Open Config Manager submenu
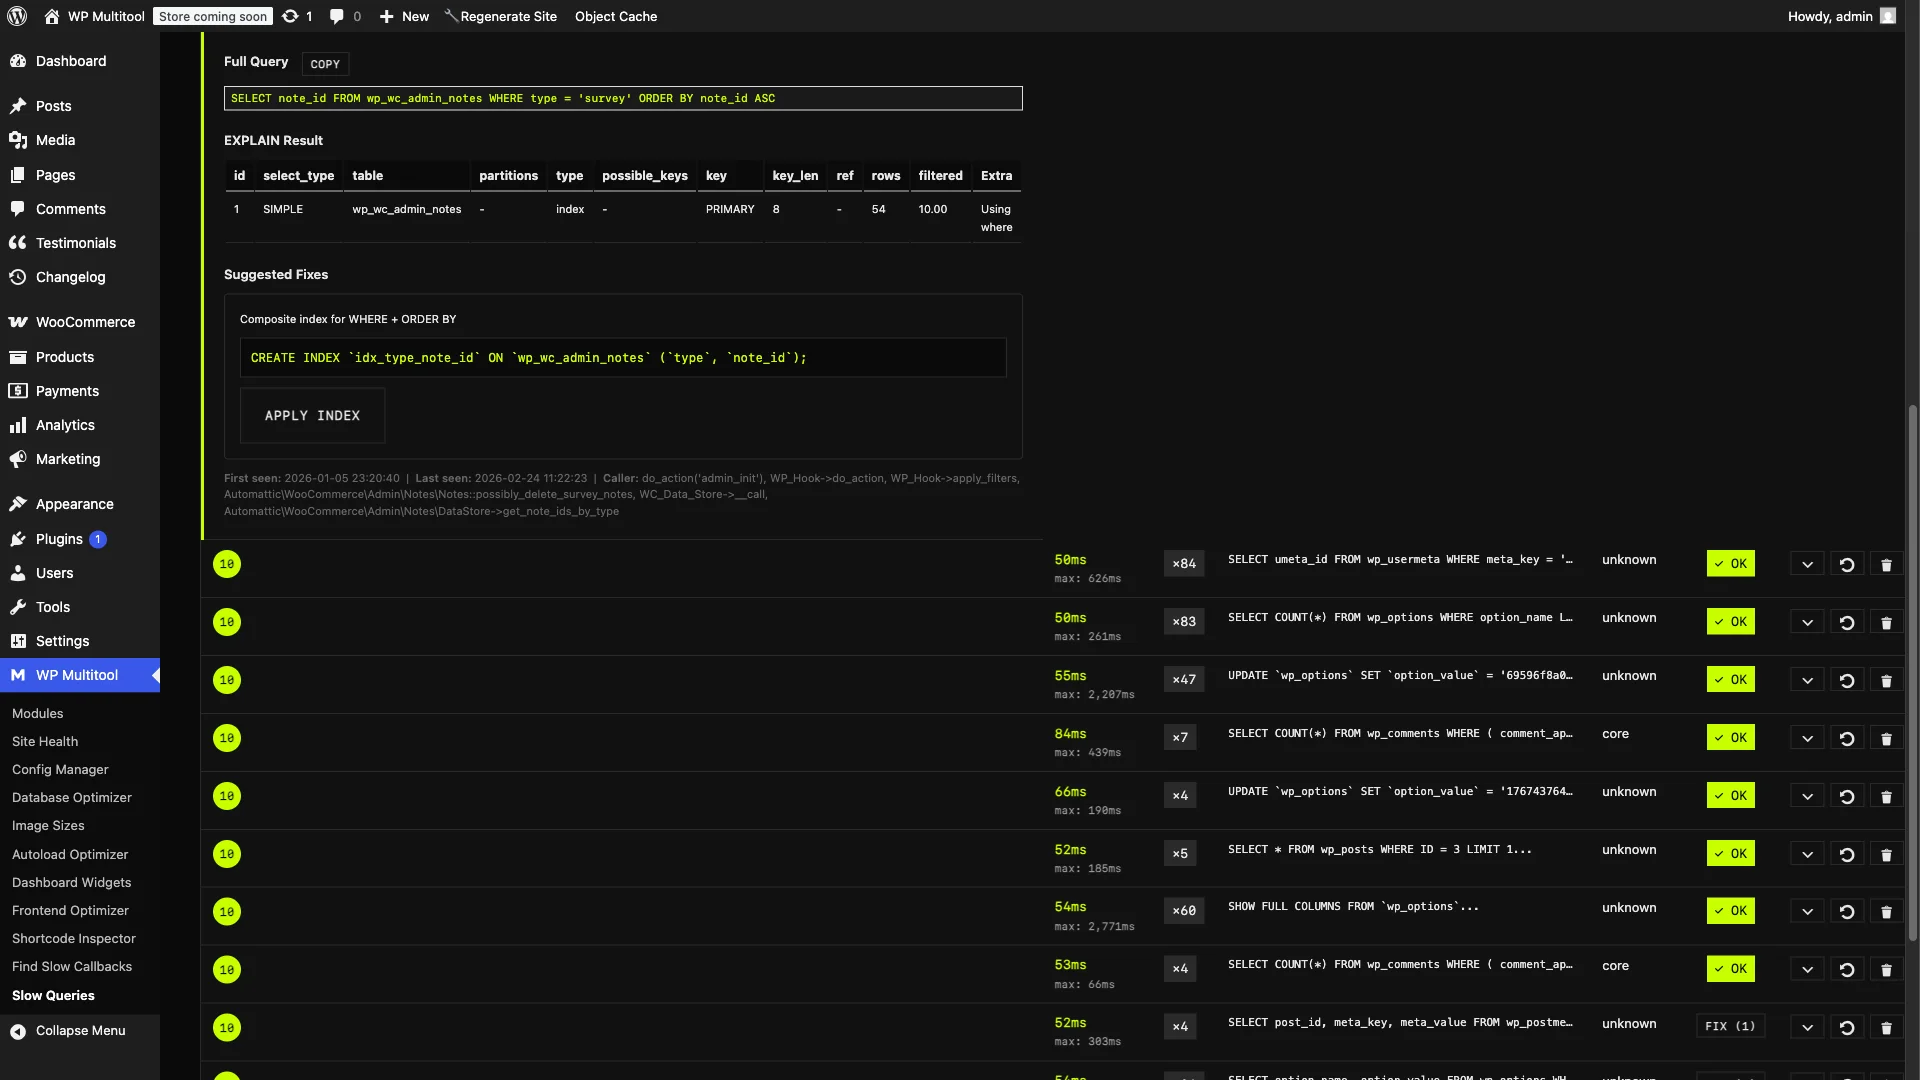The height and width of the screenshot is (1080, 1920). click(x=60, y=770)
